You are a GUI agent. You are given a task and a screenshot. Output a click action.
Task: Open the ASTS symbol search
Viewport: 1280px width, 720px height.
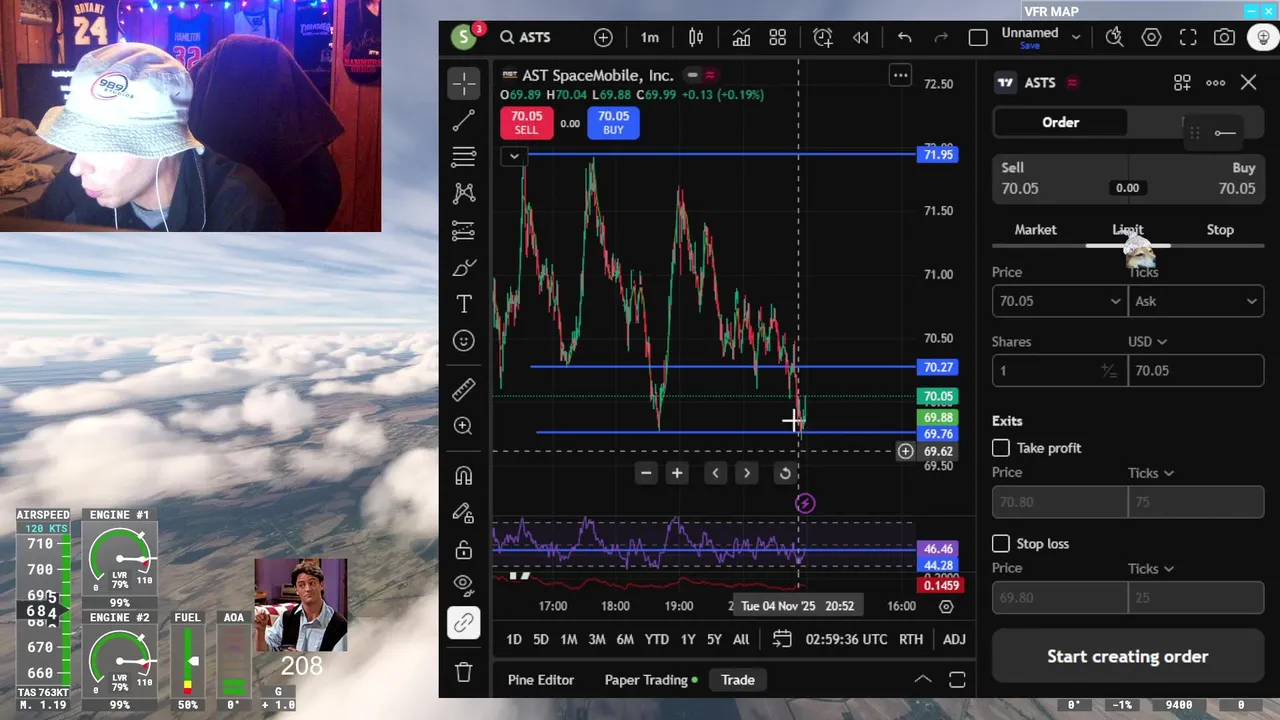click(526, 37)
